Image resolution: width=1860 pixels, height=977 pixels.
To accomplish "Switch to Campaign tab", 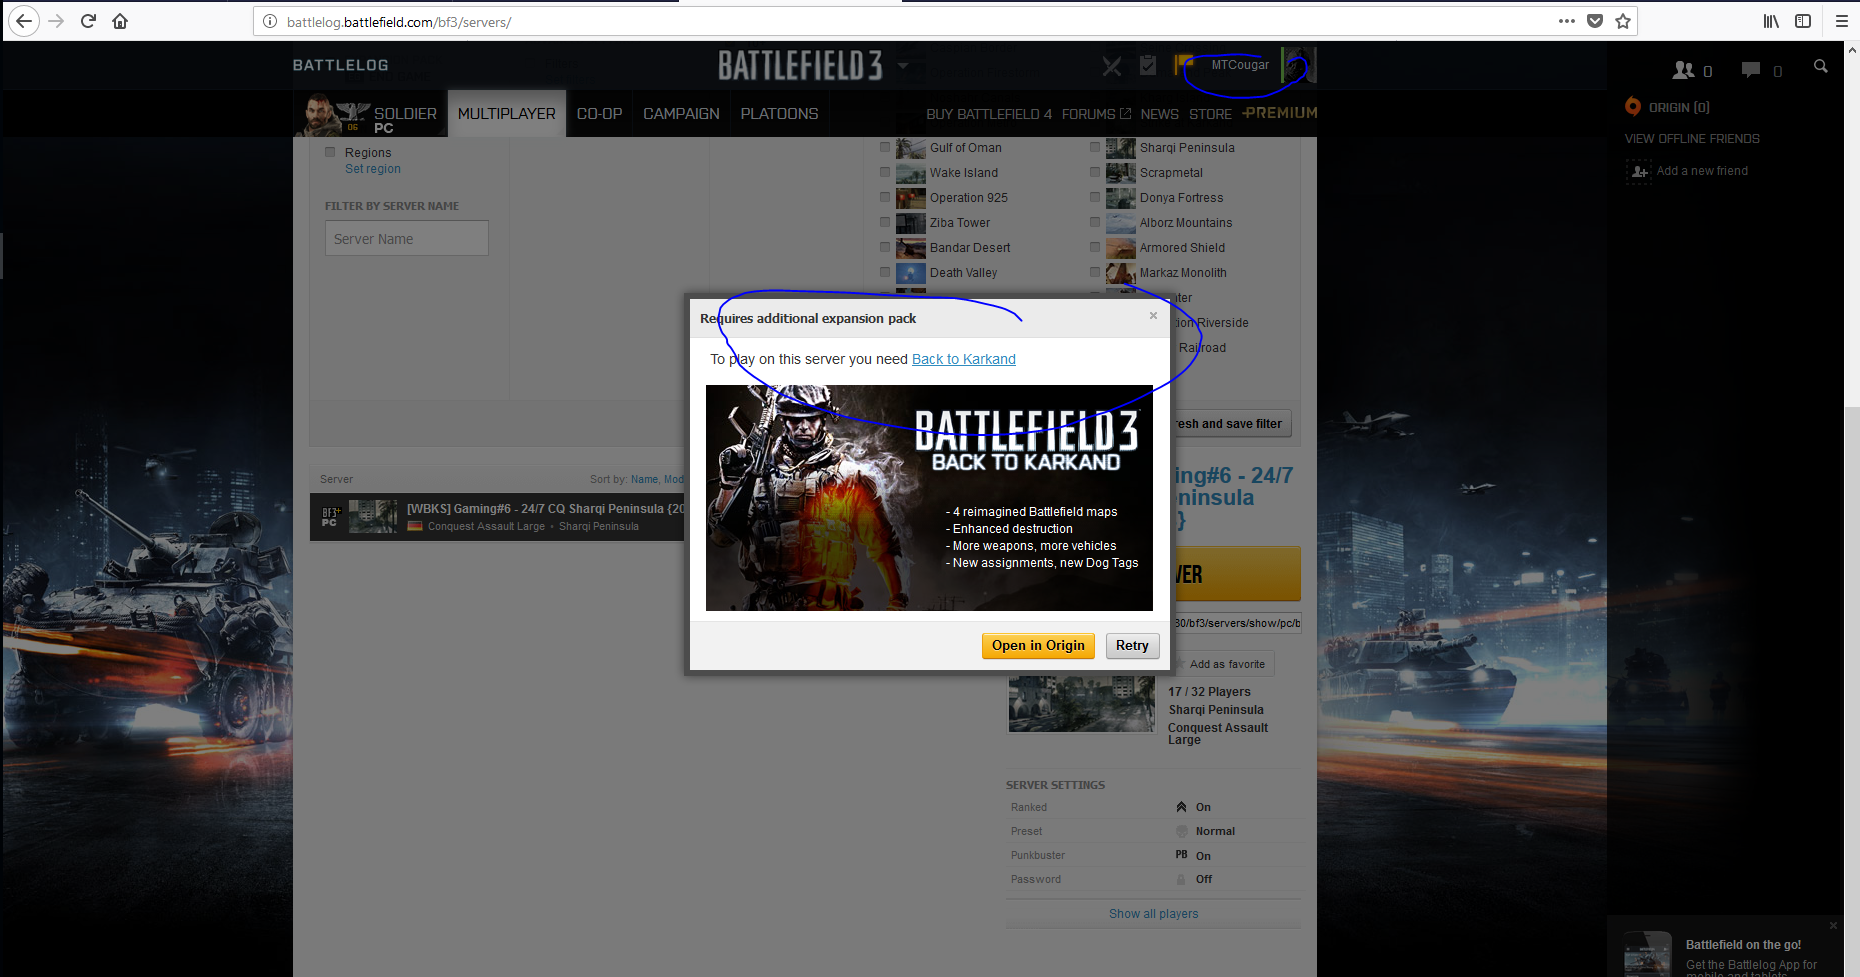I will pyautogui.click(x=681, y=113).
